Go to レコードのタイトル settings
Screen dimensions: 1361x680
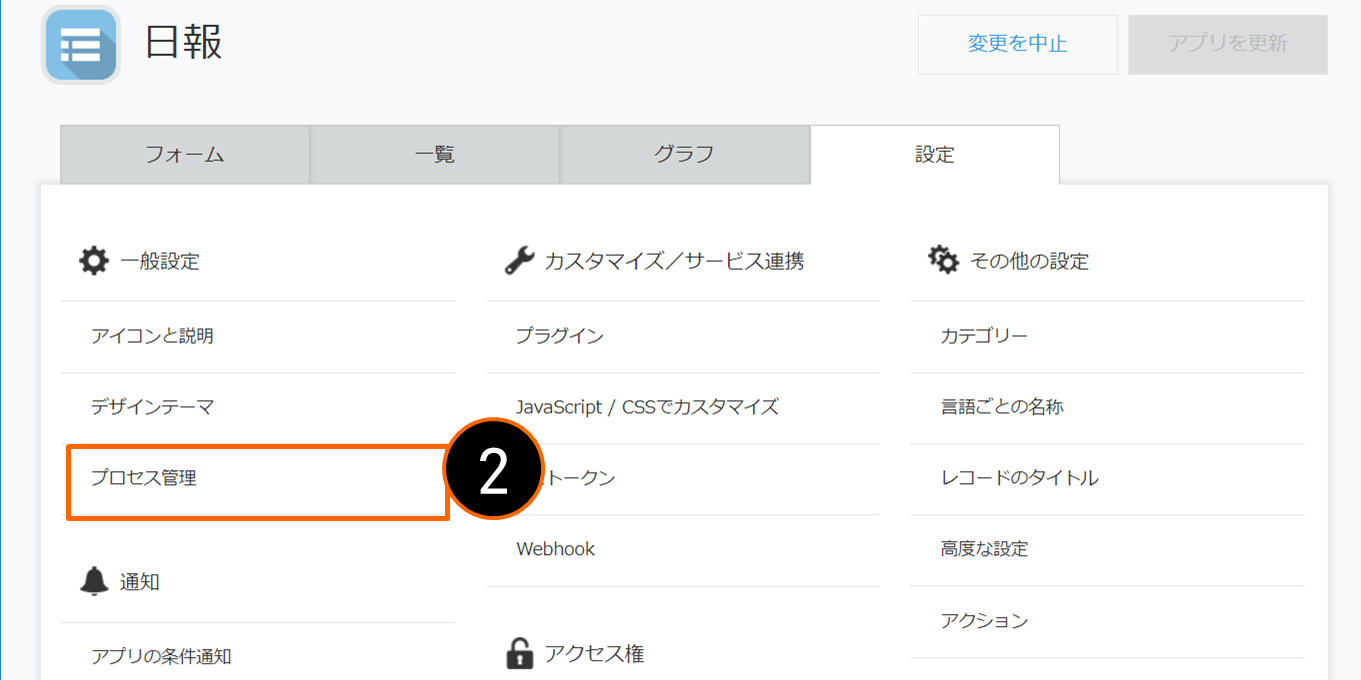1019,478
